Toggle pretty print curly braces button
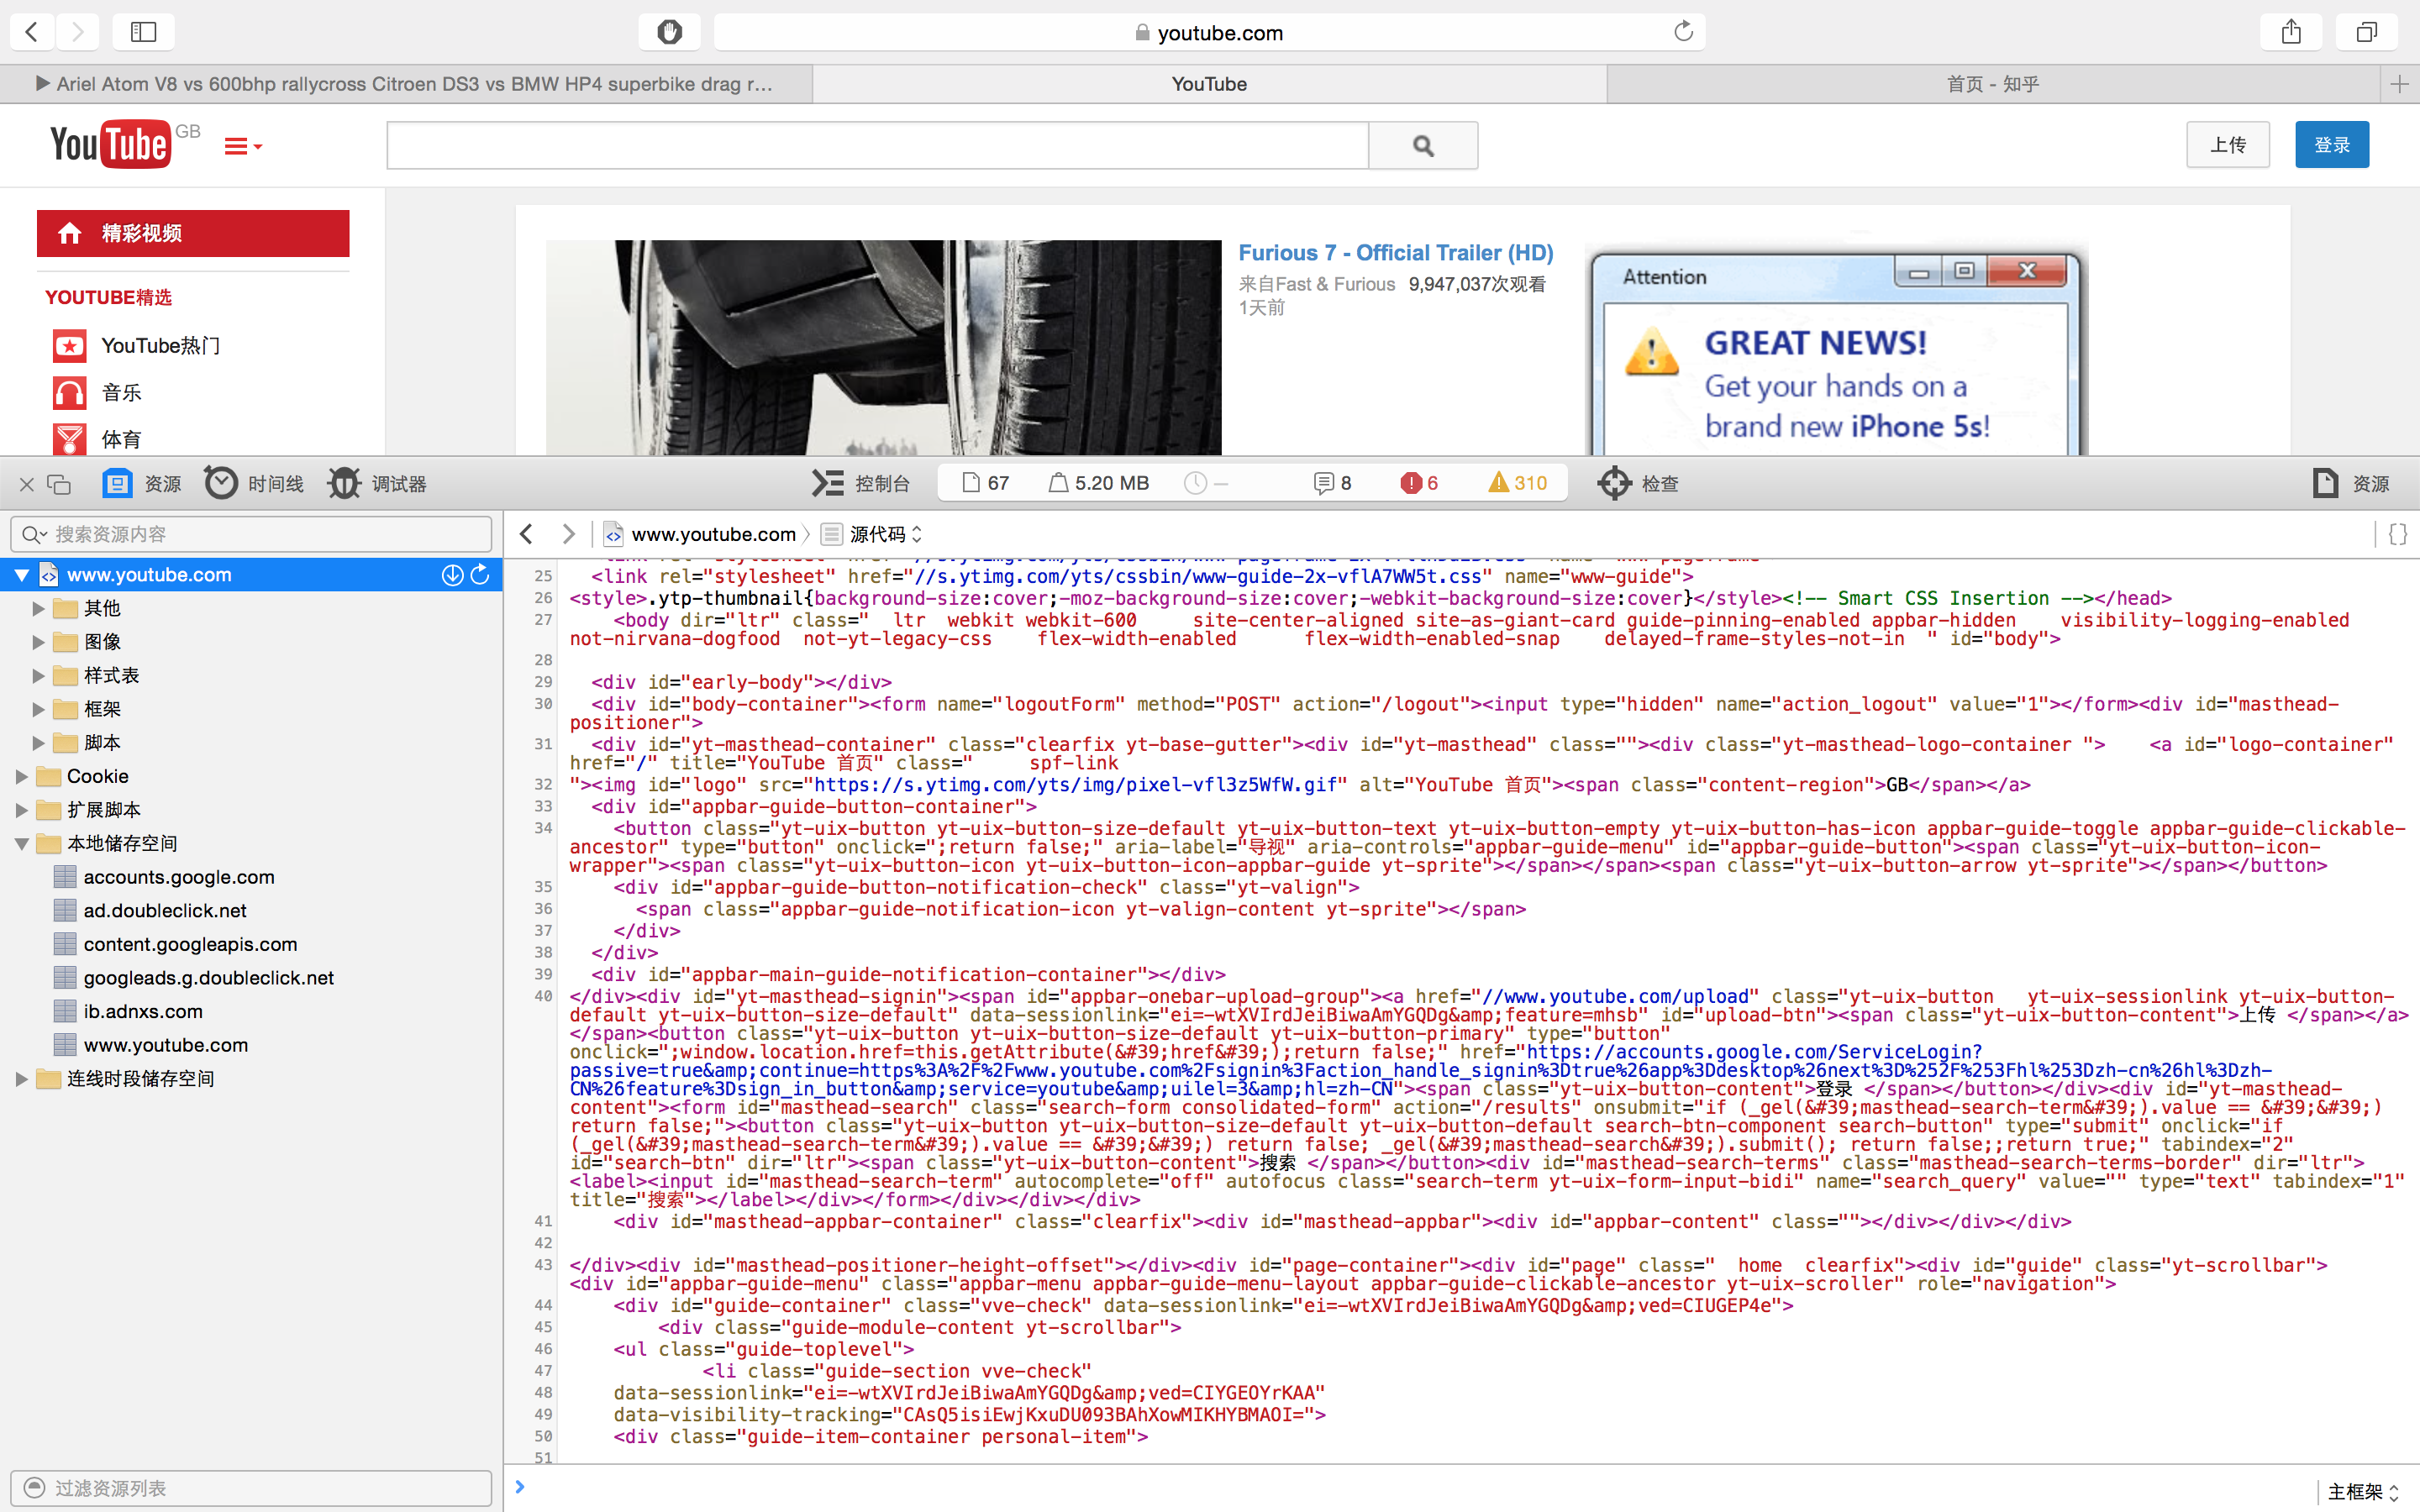The height and width of the screenshot is (1512, 2420). (x=2397, y=534)
